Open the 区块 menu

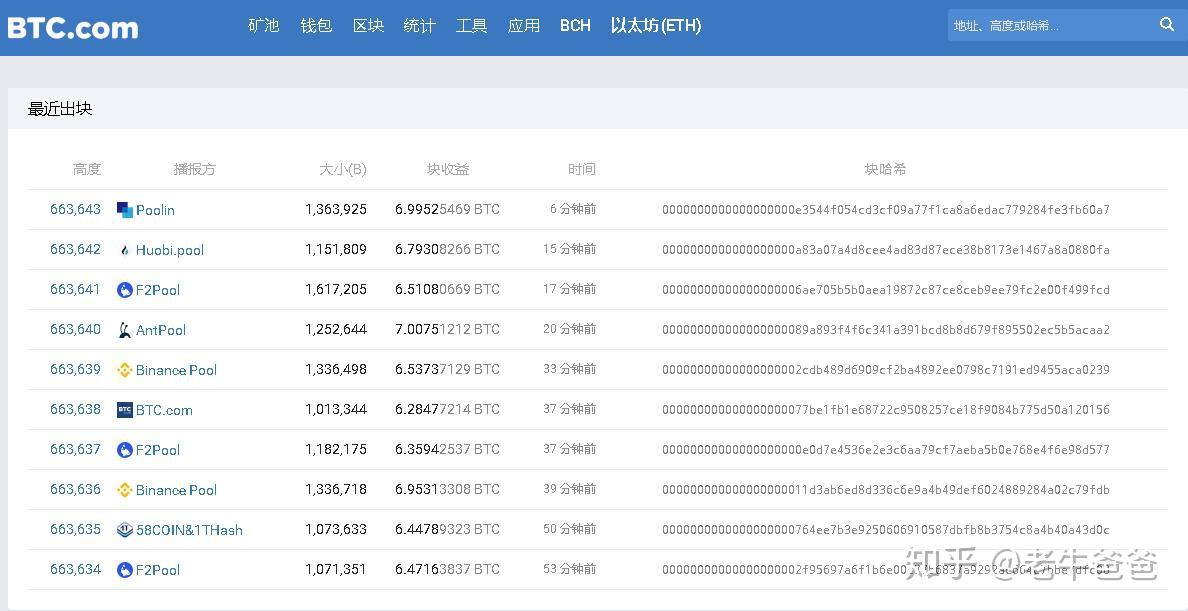click(368, 25)
